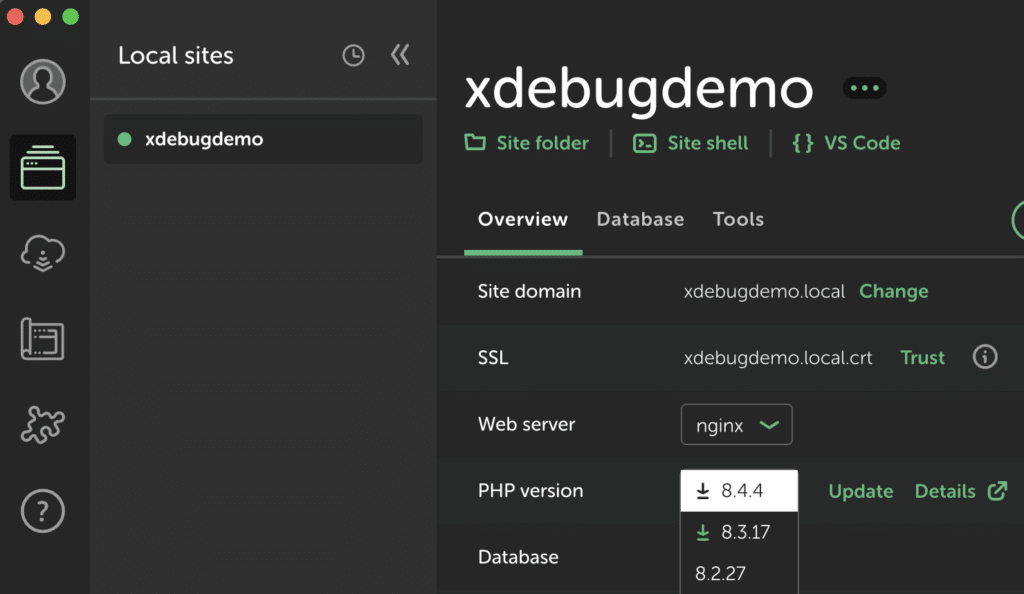
Task: Maximize the window with the green button
Action: coord(71,16)
